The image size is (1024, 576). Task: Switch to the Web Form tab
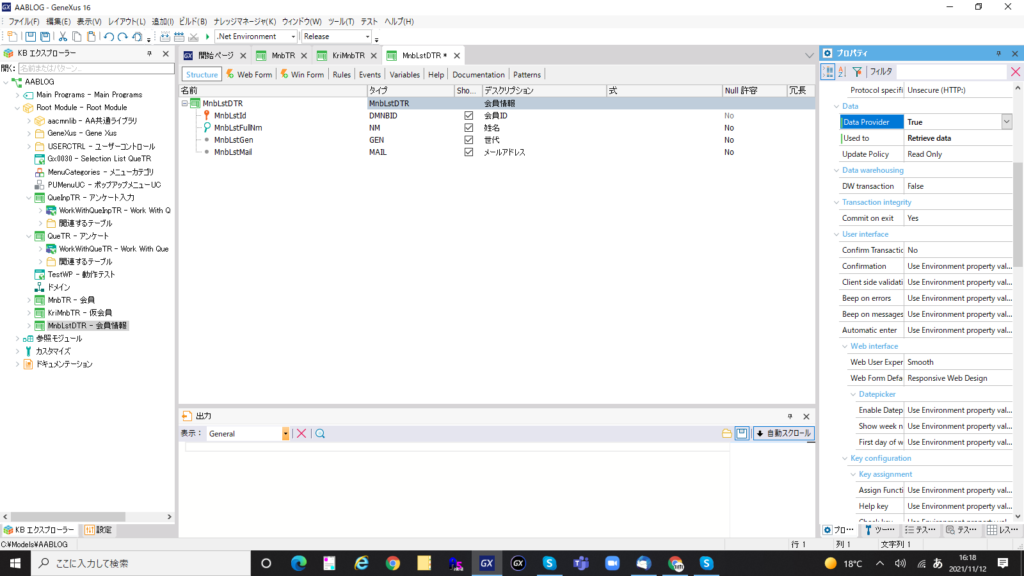[x=249, y=74]
